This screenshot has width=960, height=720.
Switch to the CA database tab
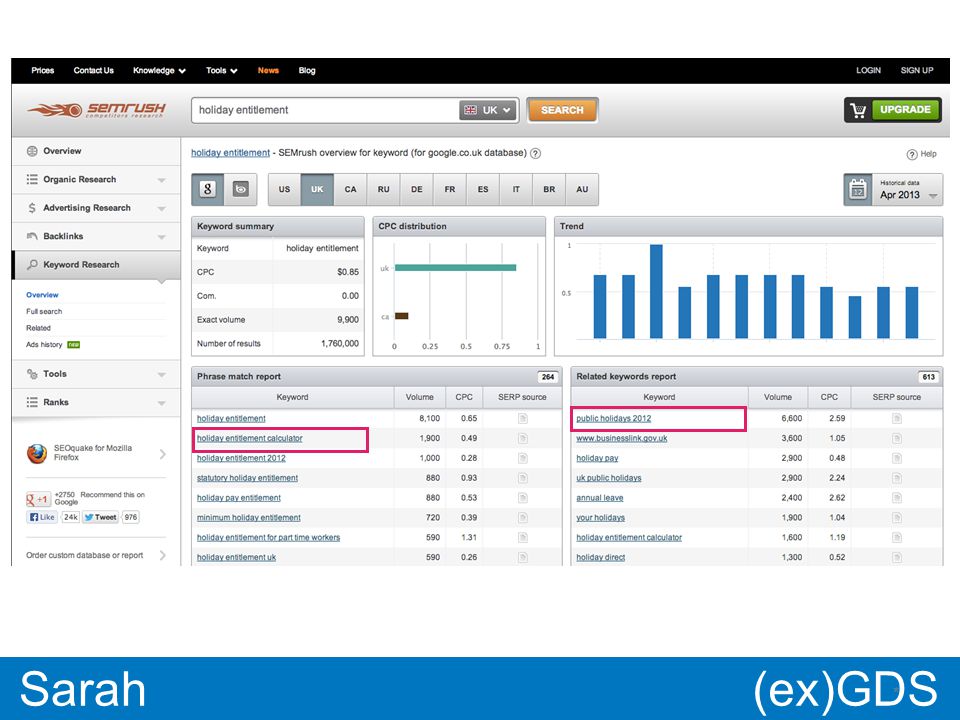350,189
